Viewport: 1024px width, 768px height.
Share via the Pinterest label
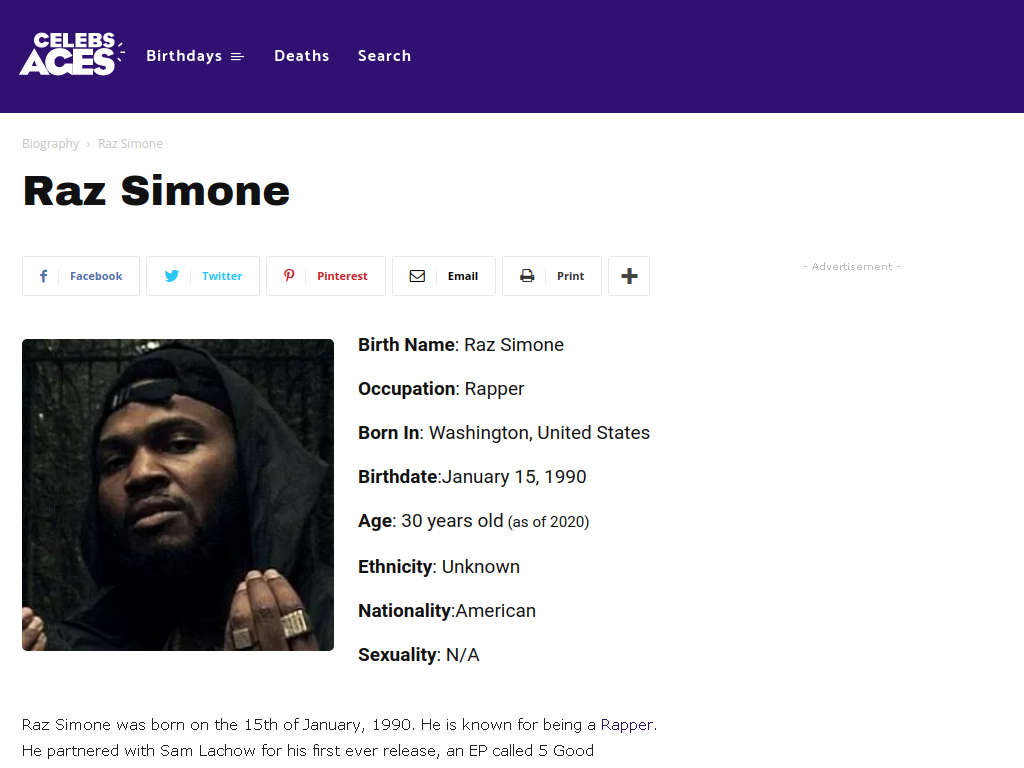pos(342,276)
